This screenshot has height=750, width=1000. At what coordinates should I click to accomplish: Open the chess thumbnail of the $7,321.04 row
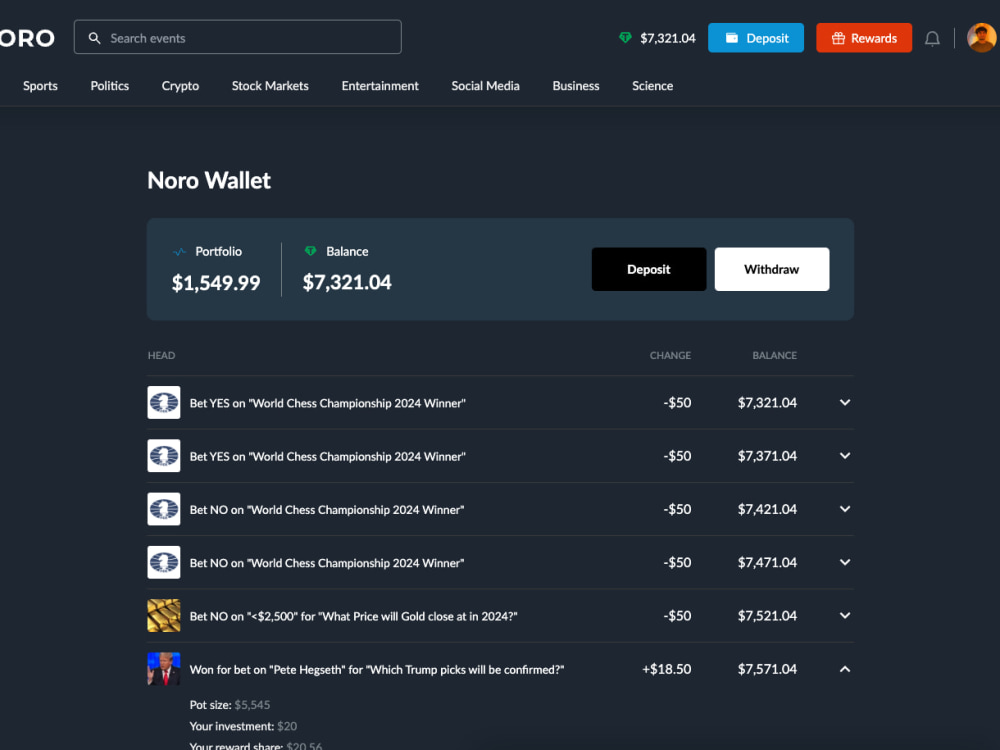point(164,402)
